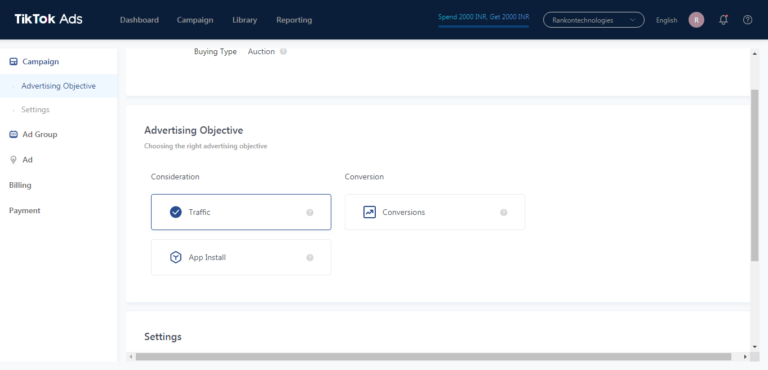Click the Conversions chart icon
Image resolution: width=768 pixels, height=370 pixels.
click(x=369, y=212)
